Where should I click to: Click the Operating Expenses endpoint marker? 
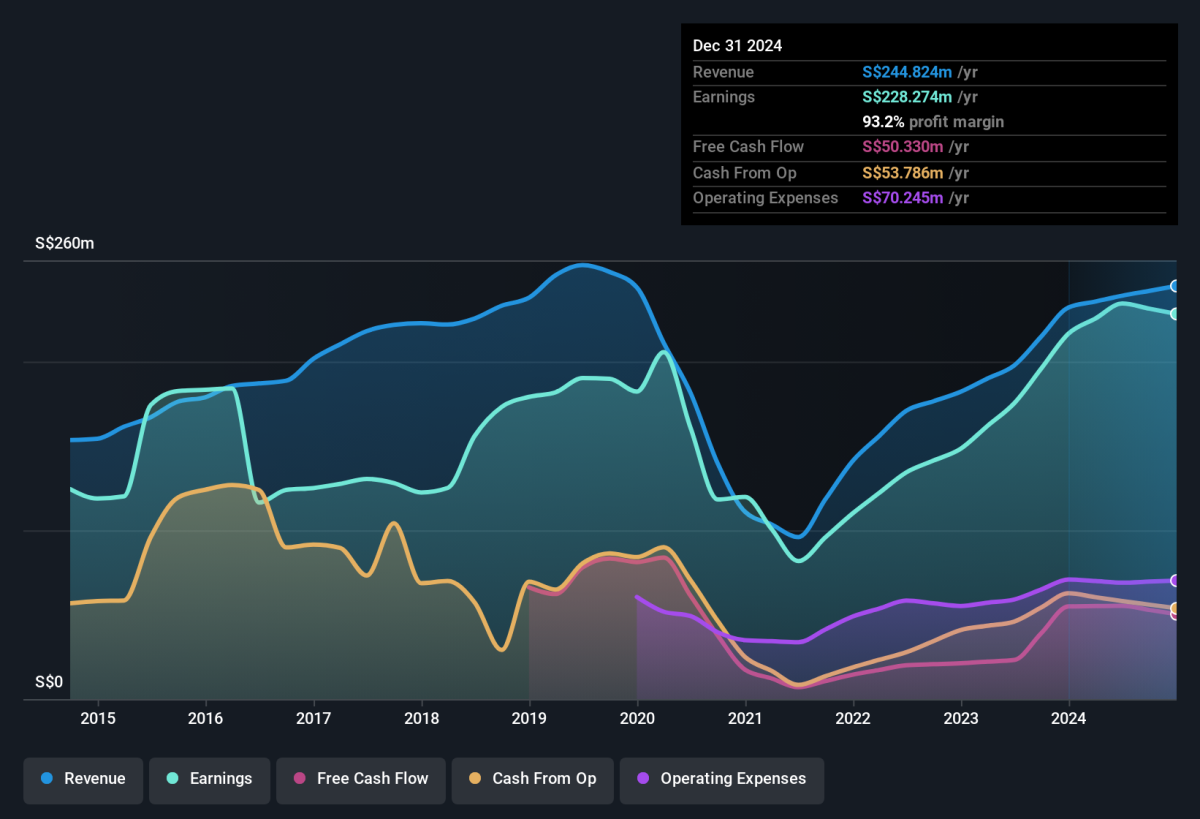coord(1176,581)
